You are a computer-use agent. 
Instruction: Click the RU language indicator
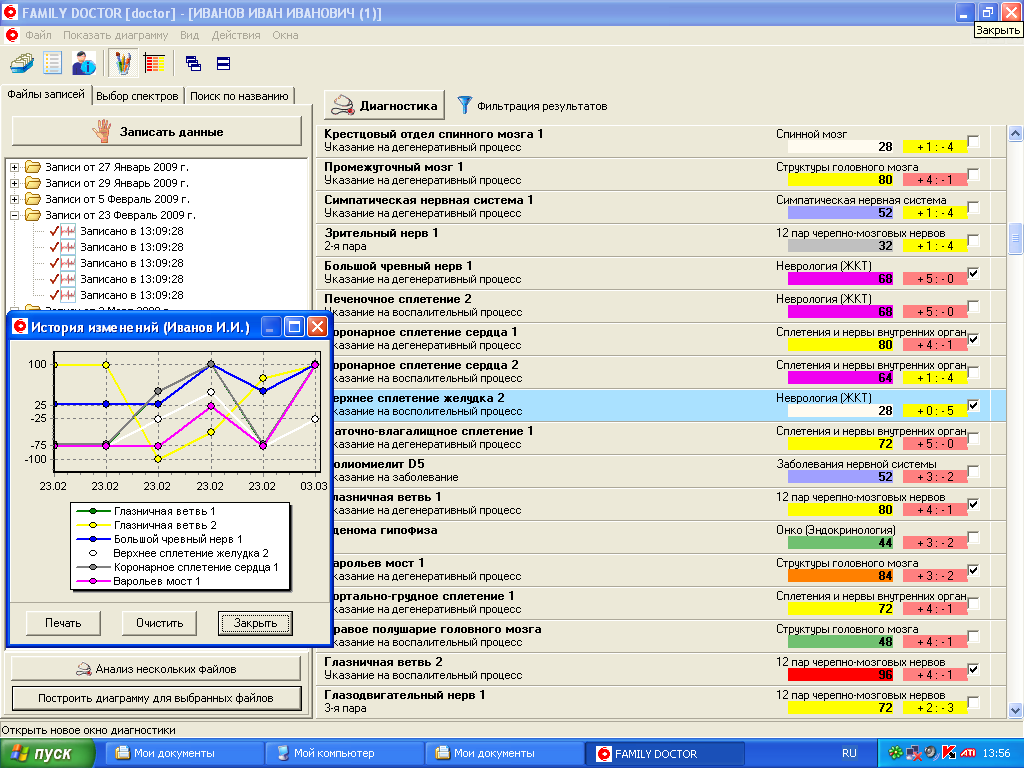[849, 753]
